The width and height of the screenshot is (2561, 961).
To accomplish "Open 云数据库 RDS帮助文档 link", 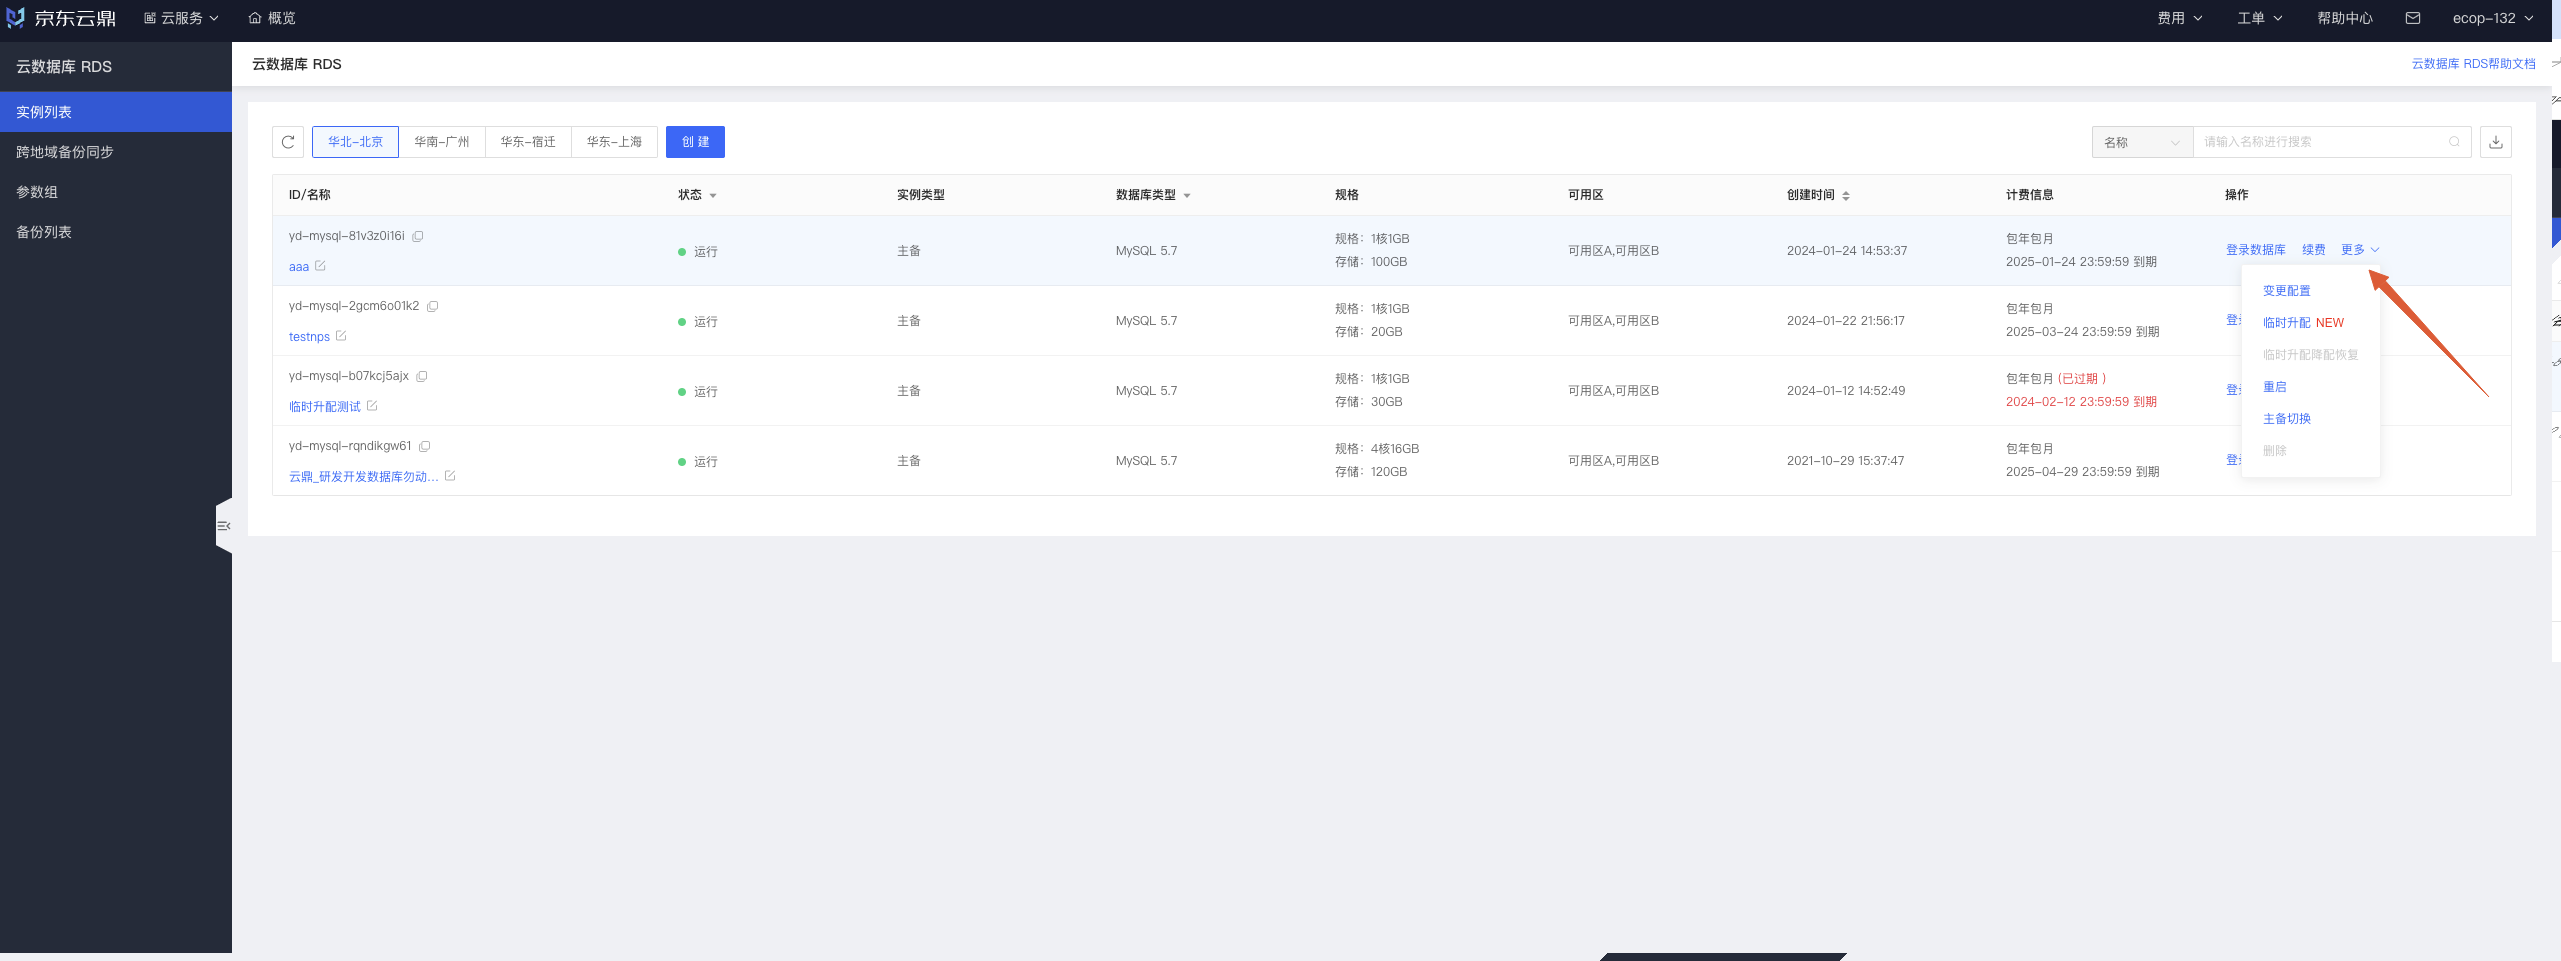I will point(2472,64).
